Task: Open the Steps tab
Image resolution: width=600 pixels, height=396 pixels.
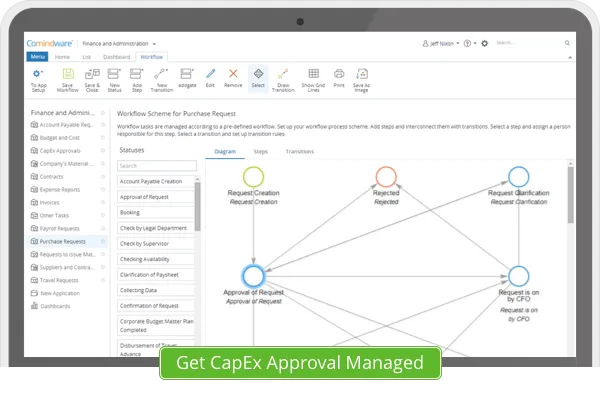Action: (x=261, y=152)
